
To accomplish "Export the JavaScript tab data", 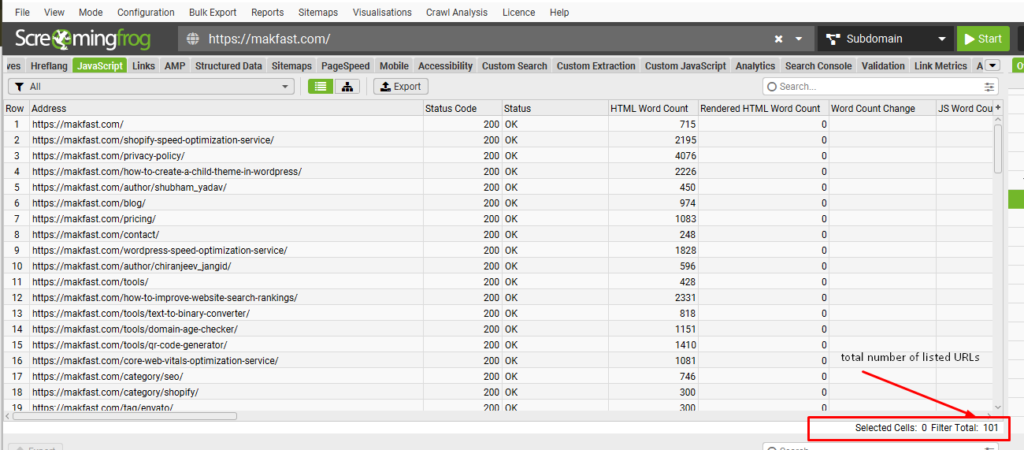I will point(400,86).
